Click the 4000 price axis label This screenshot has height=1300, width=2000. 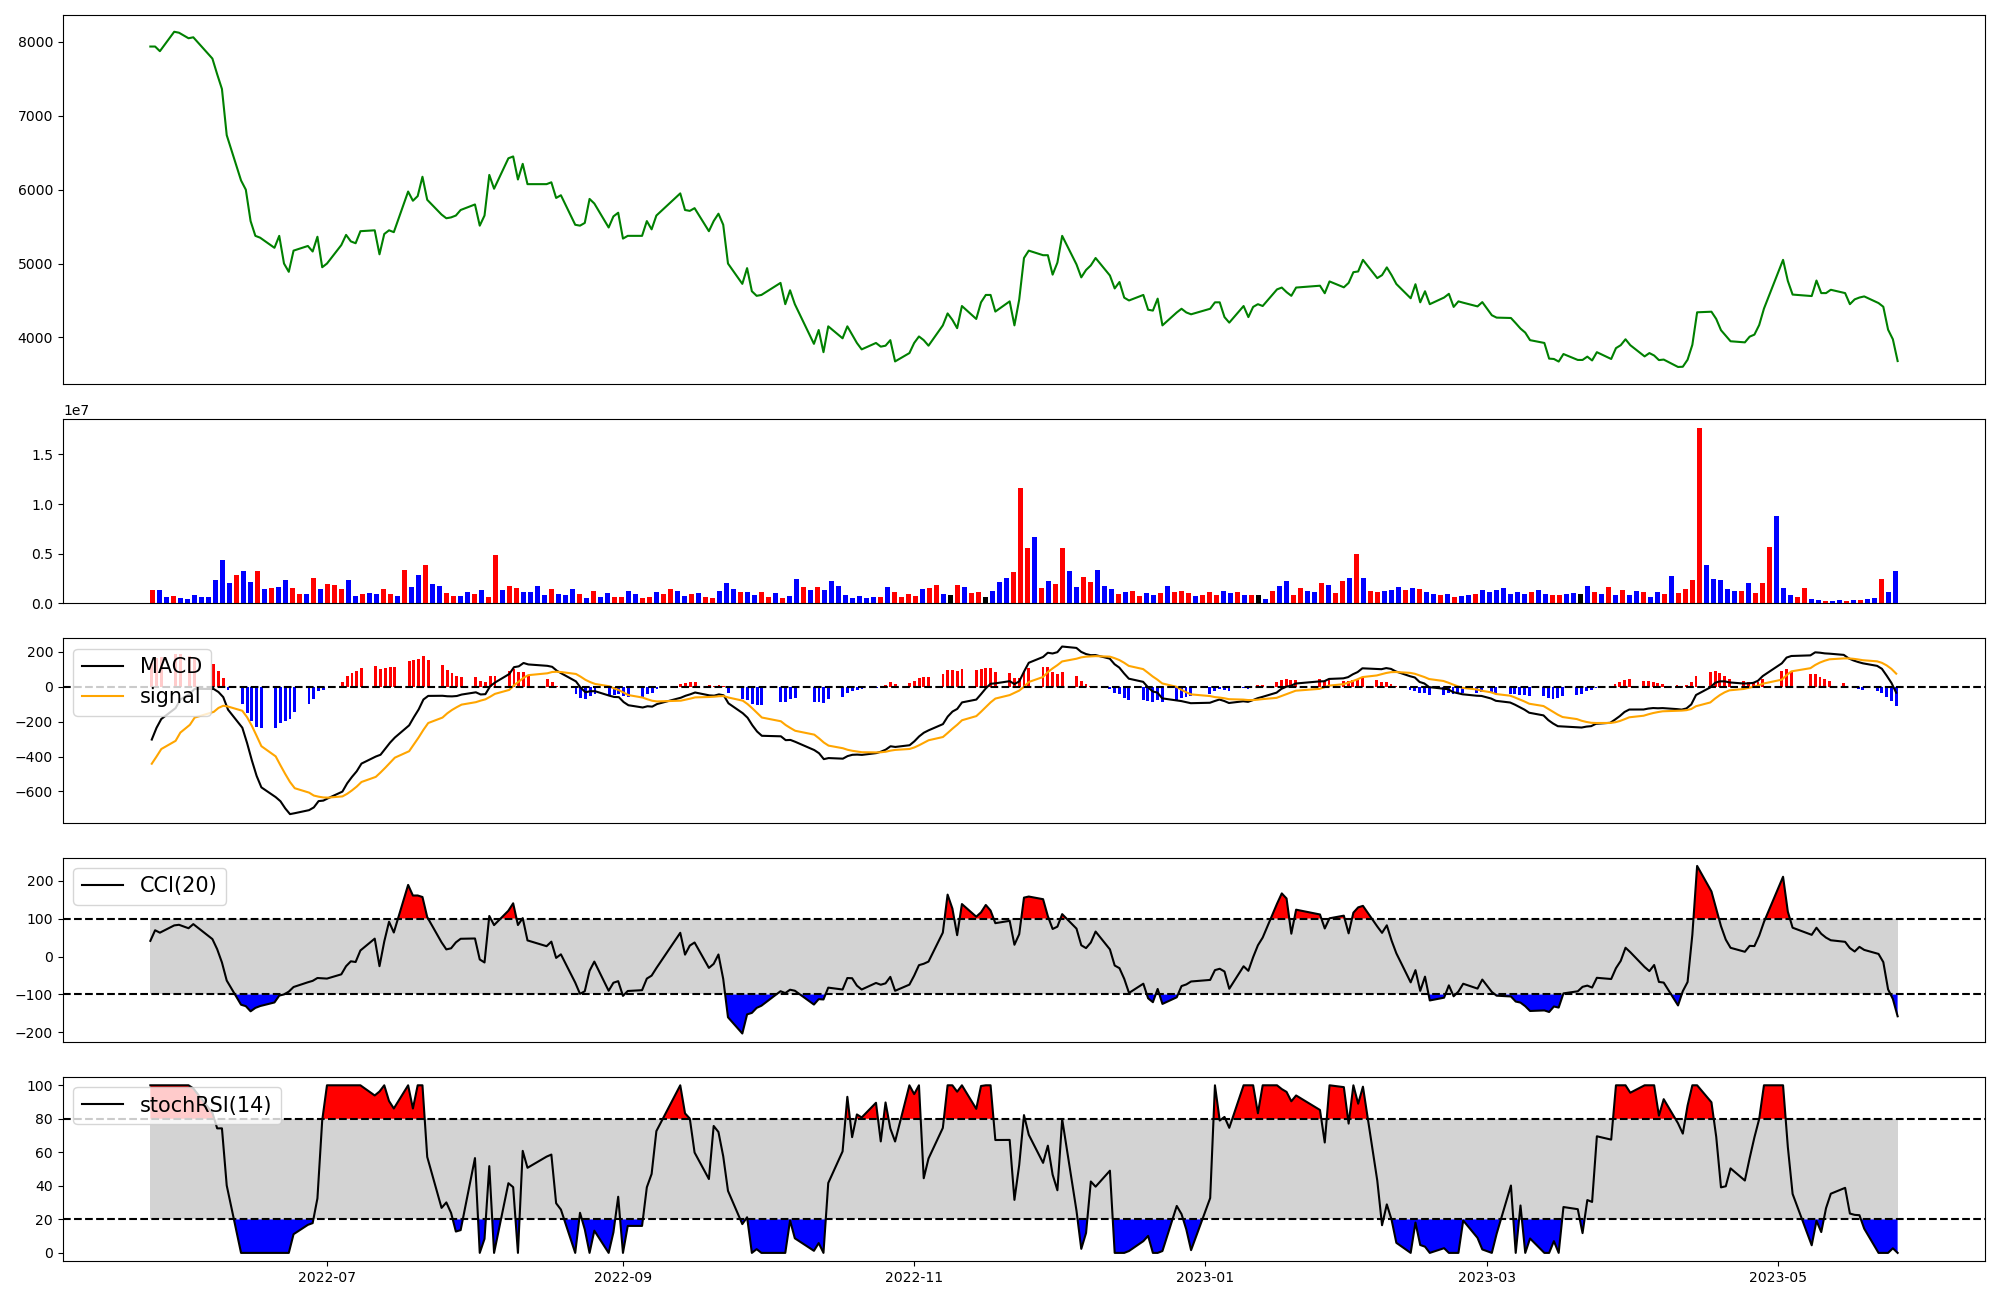(35, 338)
